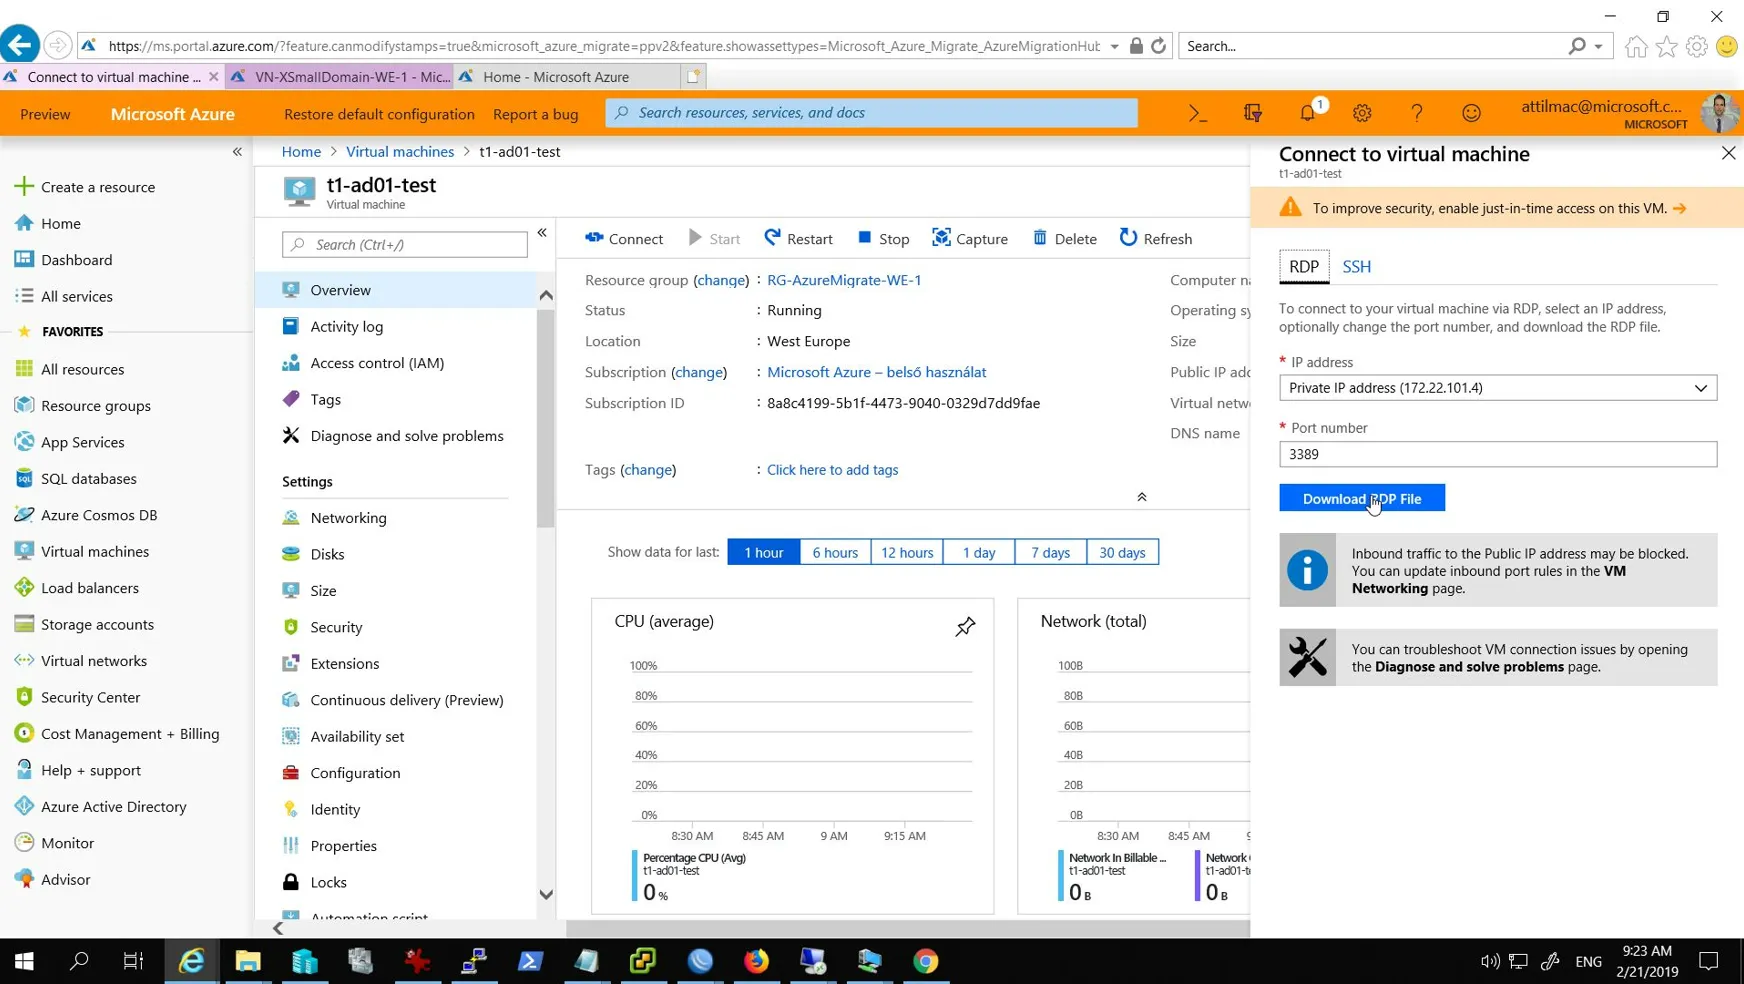
Task: Pin the CPU (average) chart
Action: click(x=965, y=627)
